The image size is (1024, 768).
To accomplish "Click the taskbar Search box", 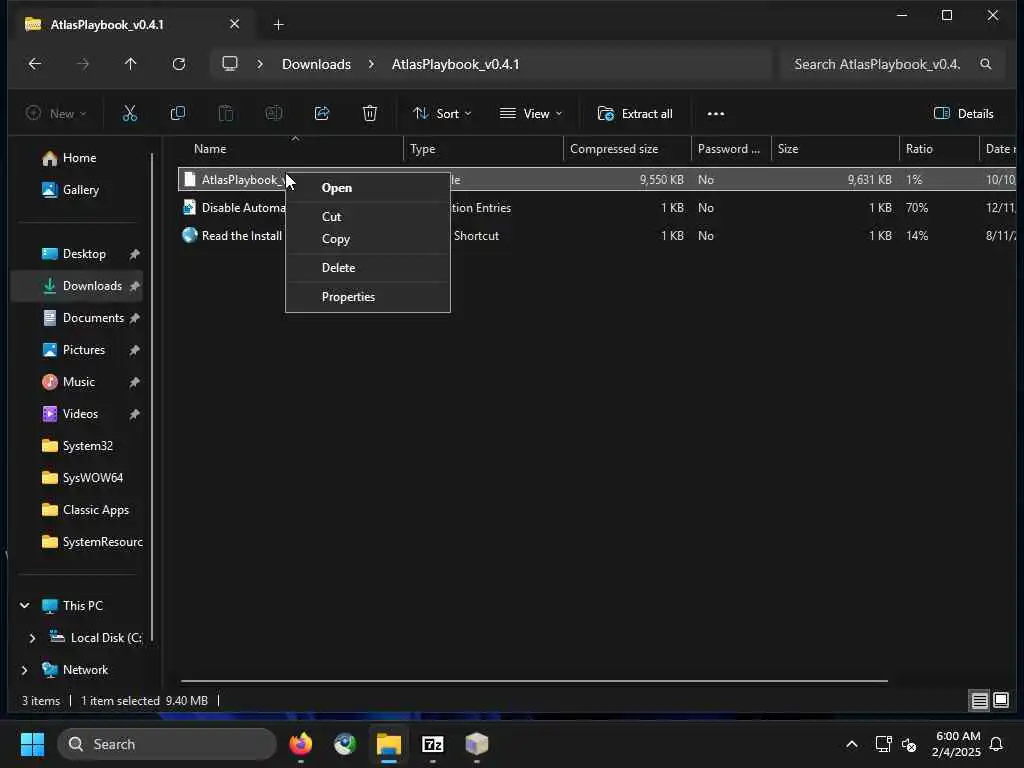I will pos(167,744).
